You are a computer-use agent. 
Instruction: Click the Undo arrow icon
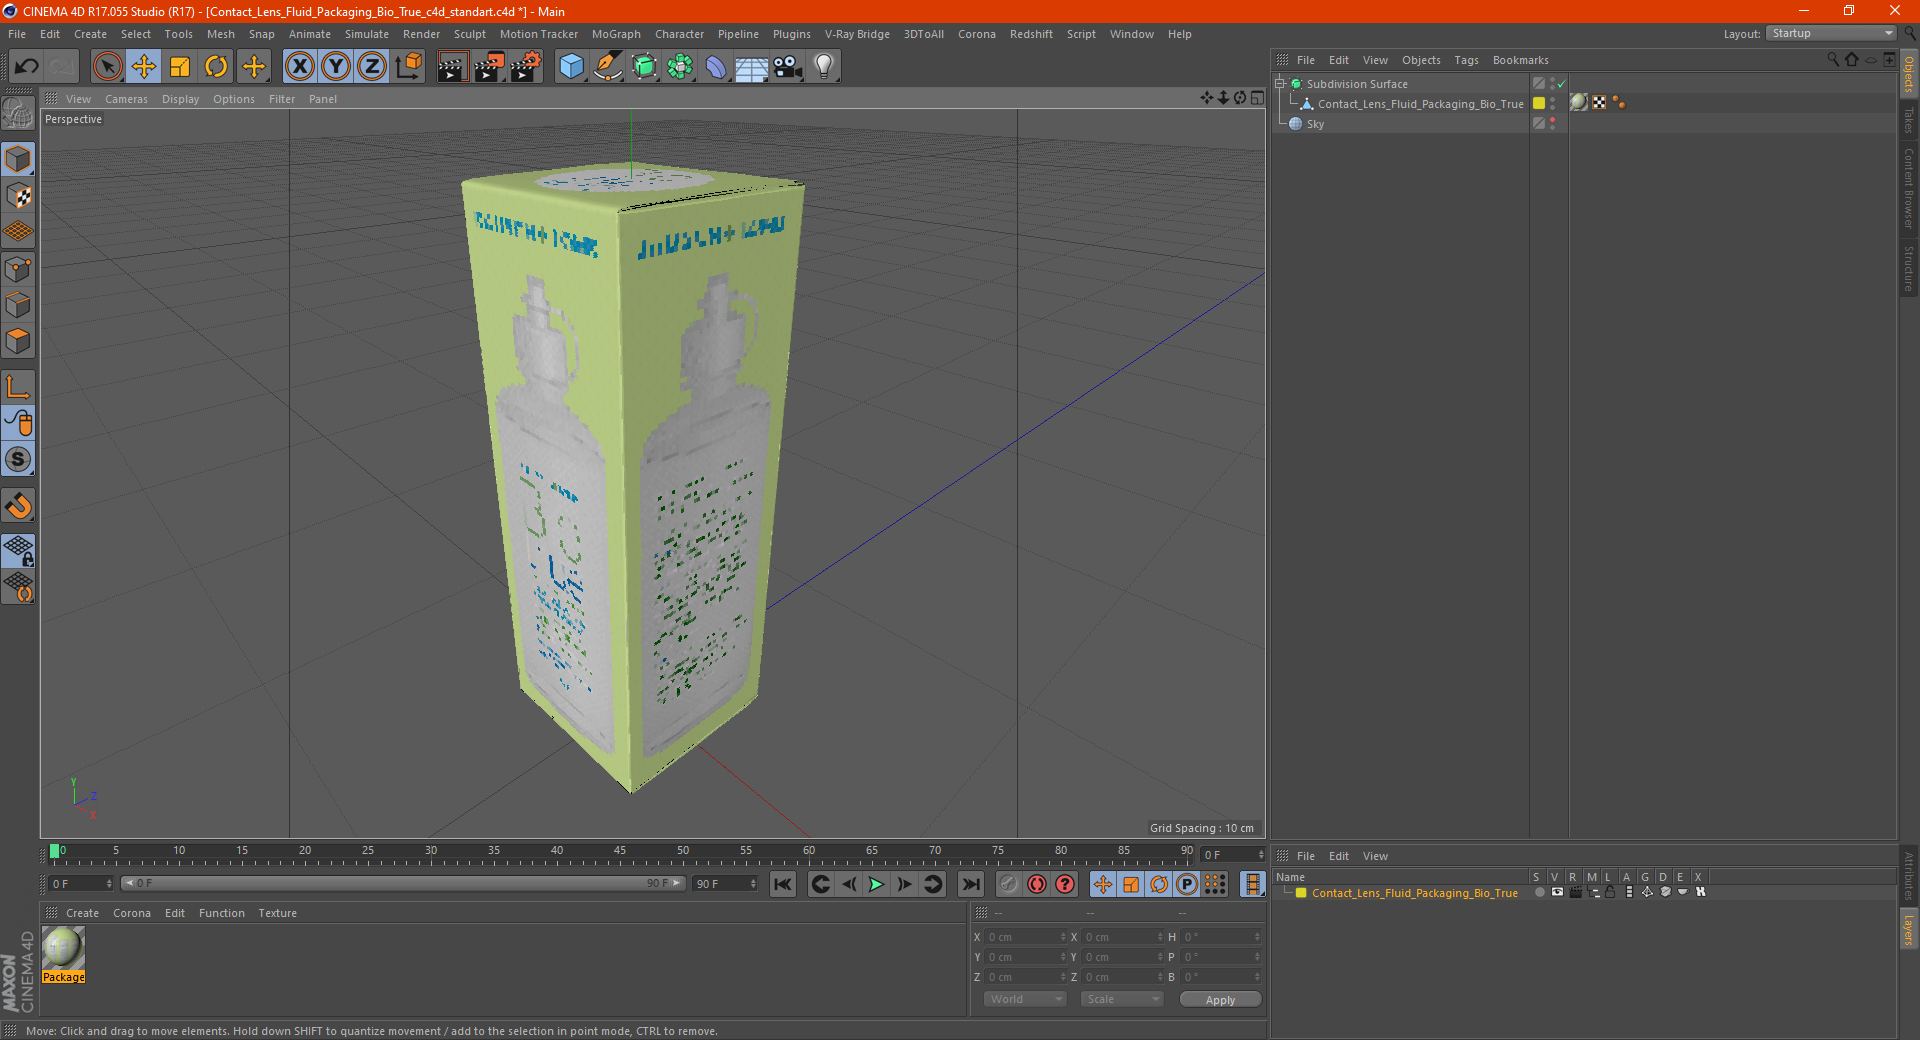(26, 67)
